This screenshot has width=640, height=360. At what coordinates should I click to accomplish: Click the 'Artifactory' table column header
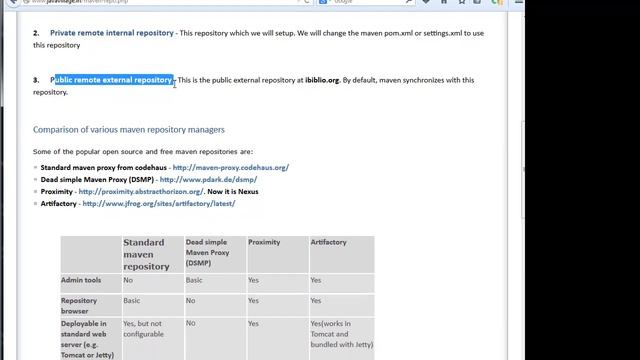342,254
